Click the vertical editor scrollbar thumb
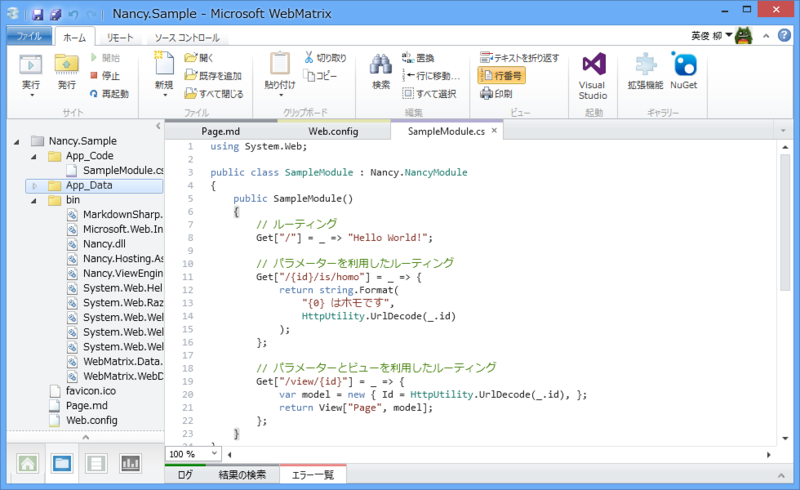 [x=785, y=223]
